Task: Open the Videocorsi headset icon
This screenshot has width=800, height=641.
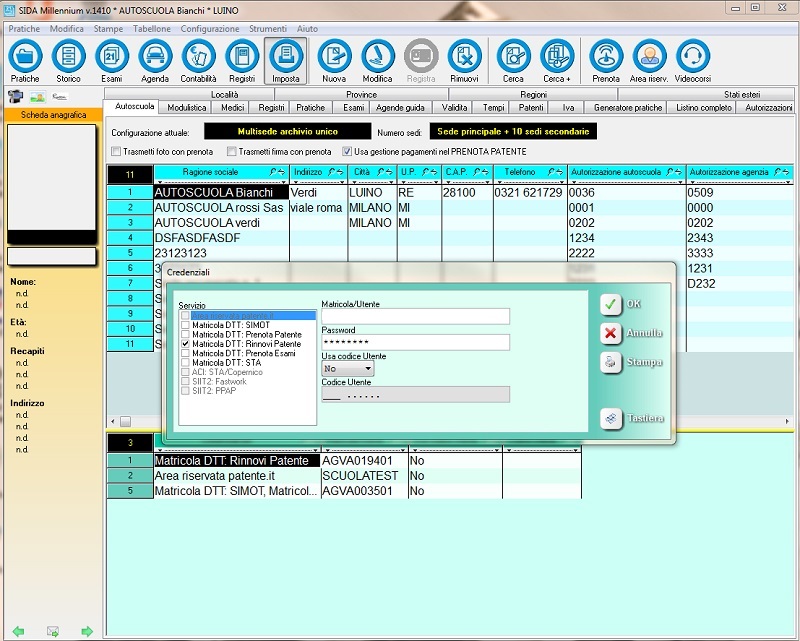Action: [692, 58]
